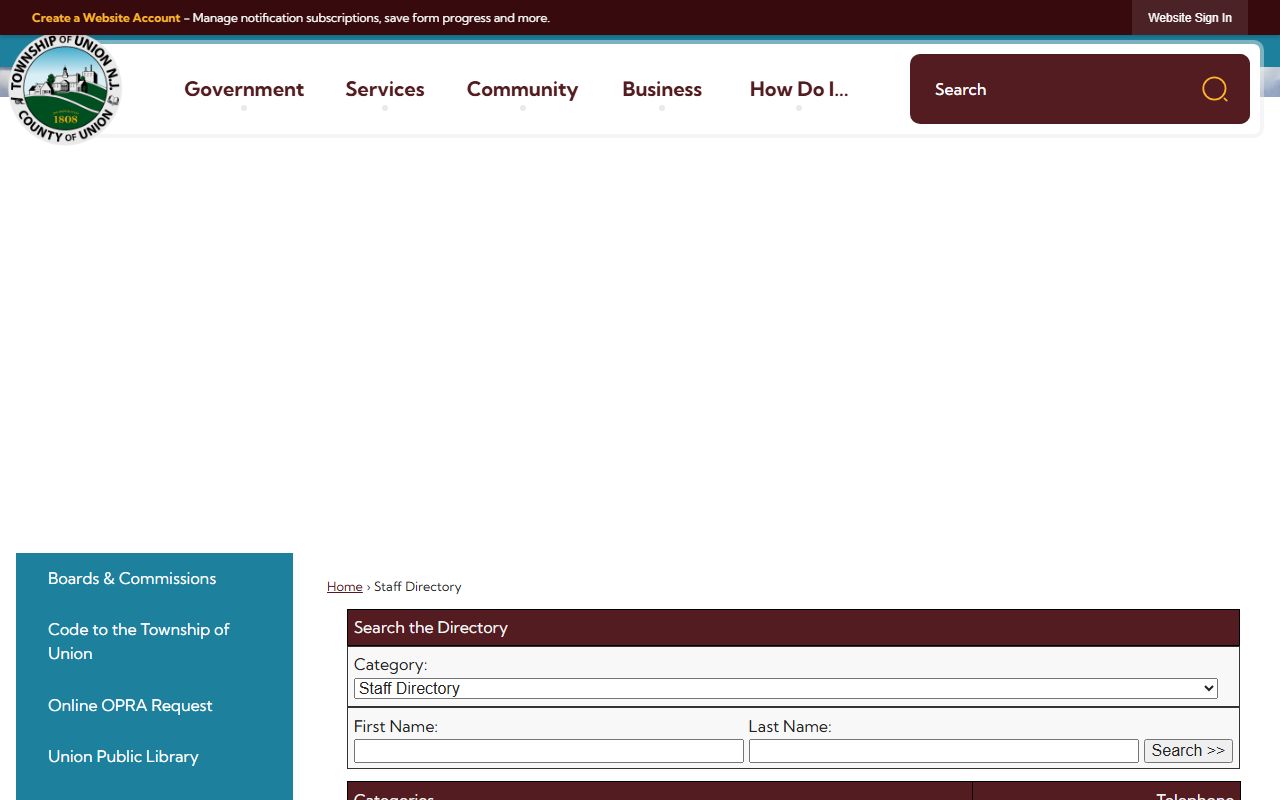The width and height of the screenshot is (1280, 800).
Task: Click the Search the Directory heading
Action: coord(431,628)
